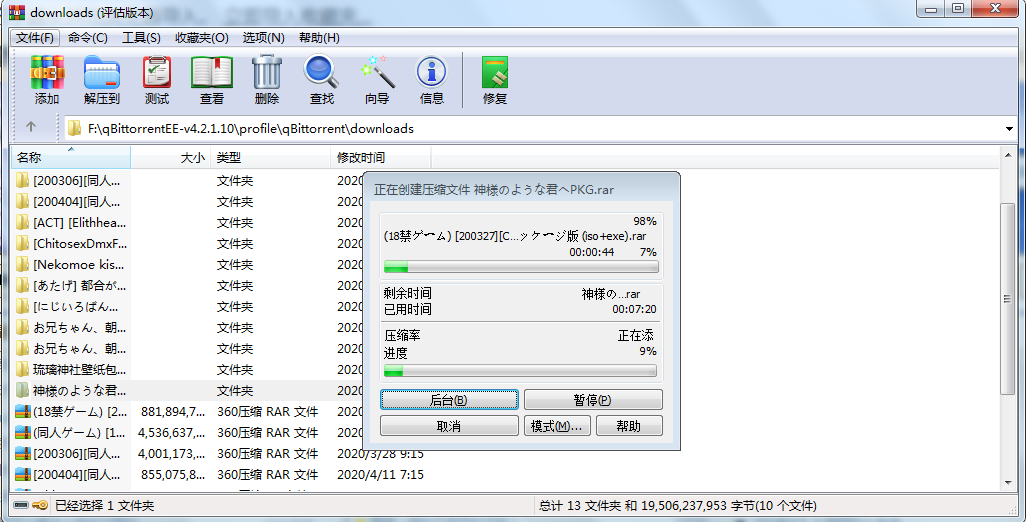Select folder icon of [ACT] [Elithhea...
1026x522 pixels.
tap(23, 222)
